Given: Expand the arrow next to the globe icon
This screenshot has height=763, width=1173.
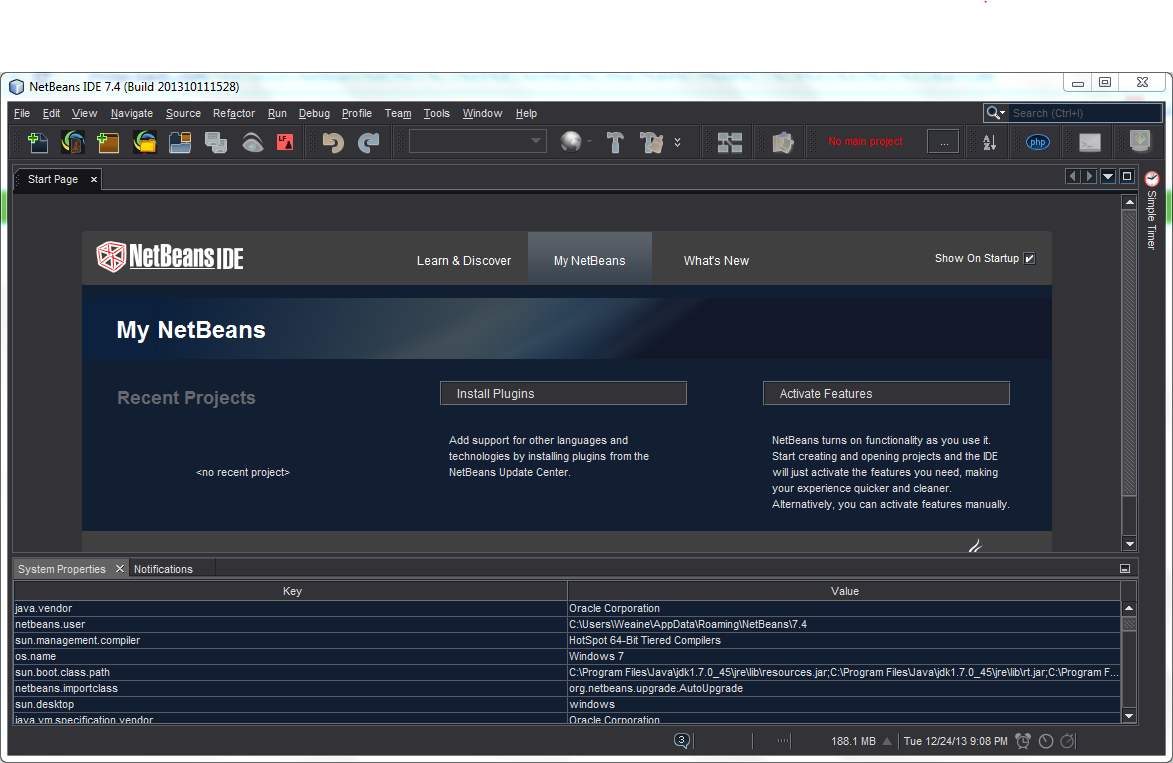Looking at the screenshot, I should pos(589,141).
